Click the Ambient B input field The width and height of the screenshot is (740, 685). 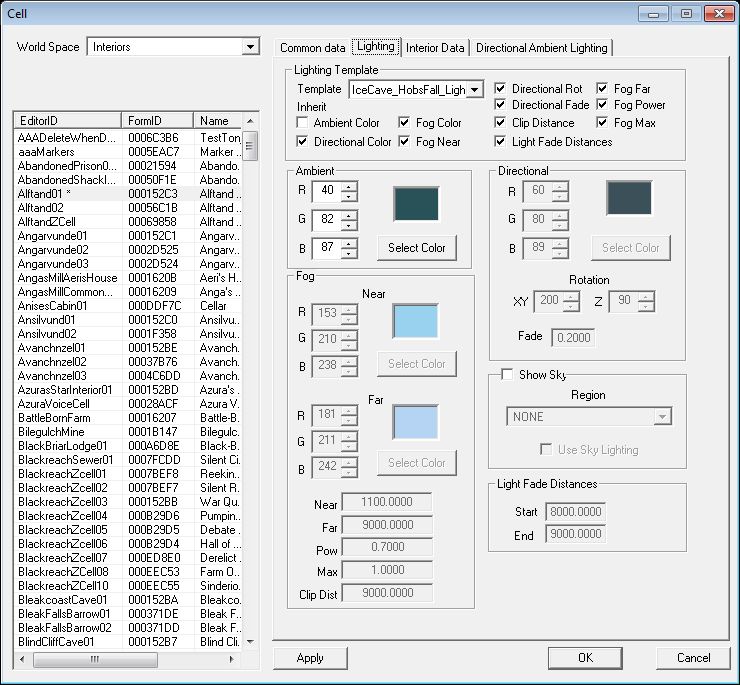pos(327,248)
